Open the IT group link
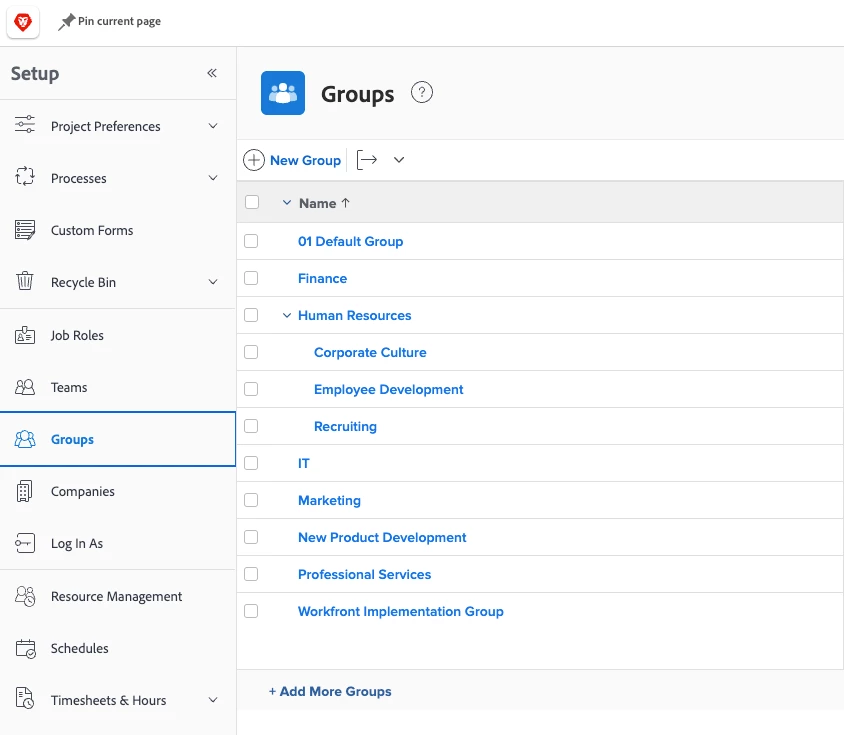Viewport: 844px width, 735px height. click(304, 463)
